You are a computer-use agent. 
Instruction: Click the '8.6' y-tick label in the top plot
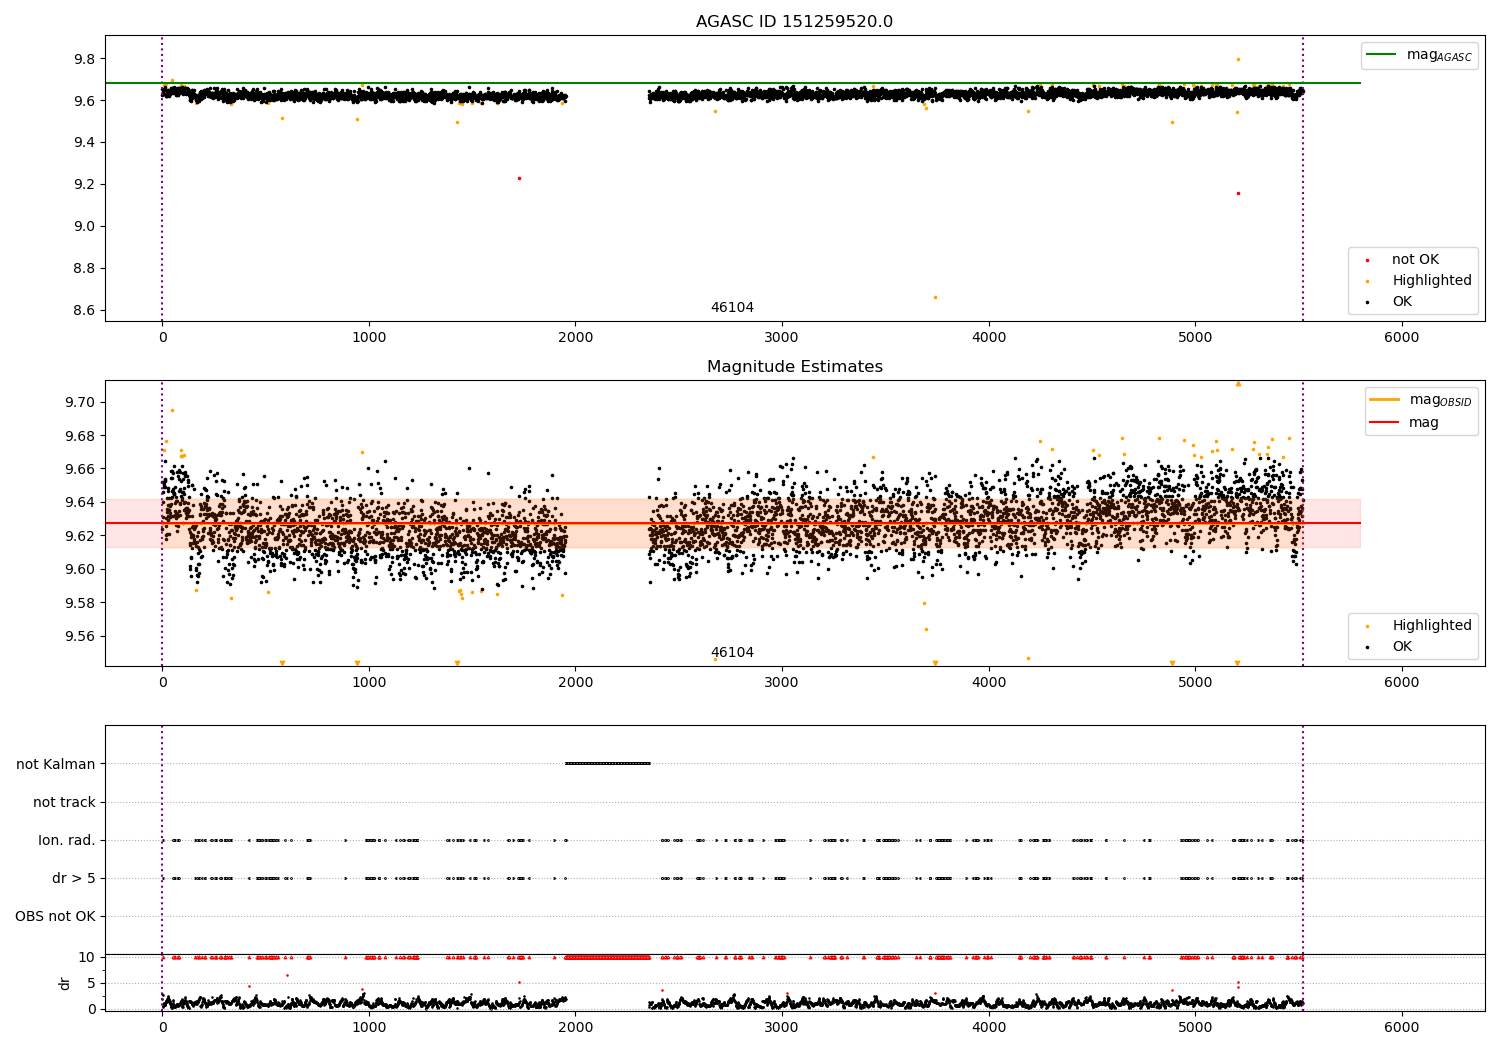coord(85,311)
